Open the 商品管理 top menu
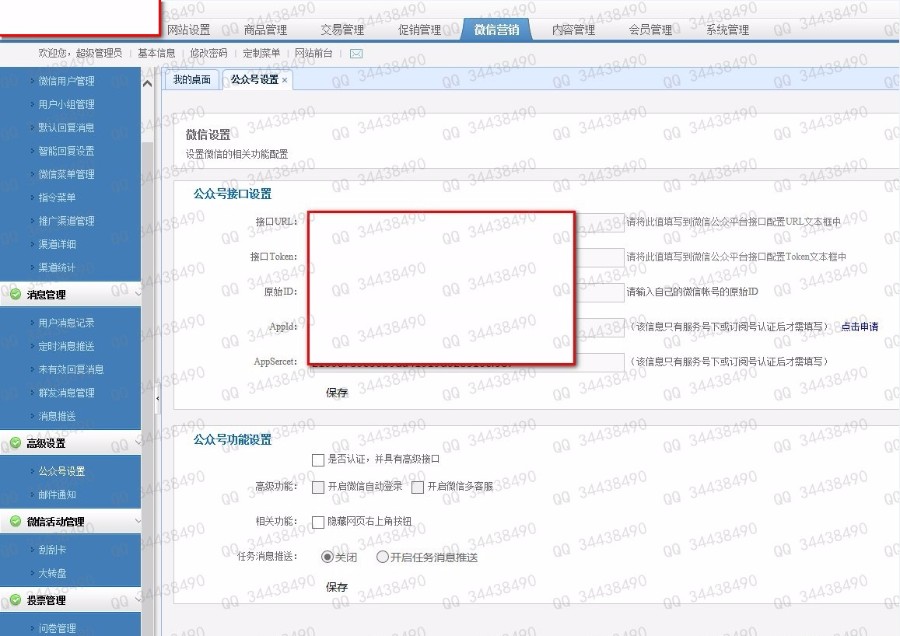Screen dimensions: 900x636 265,29
